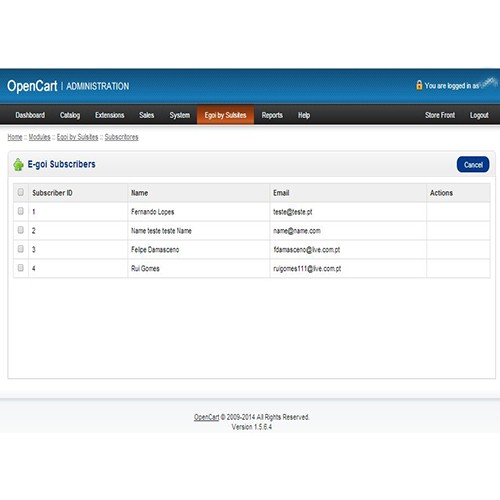
Task: Click the padlock login icon
Action: (419, 85)
